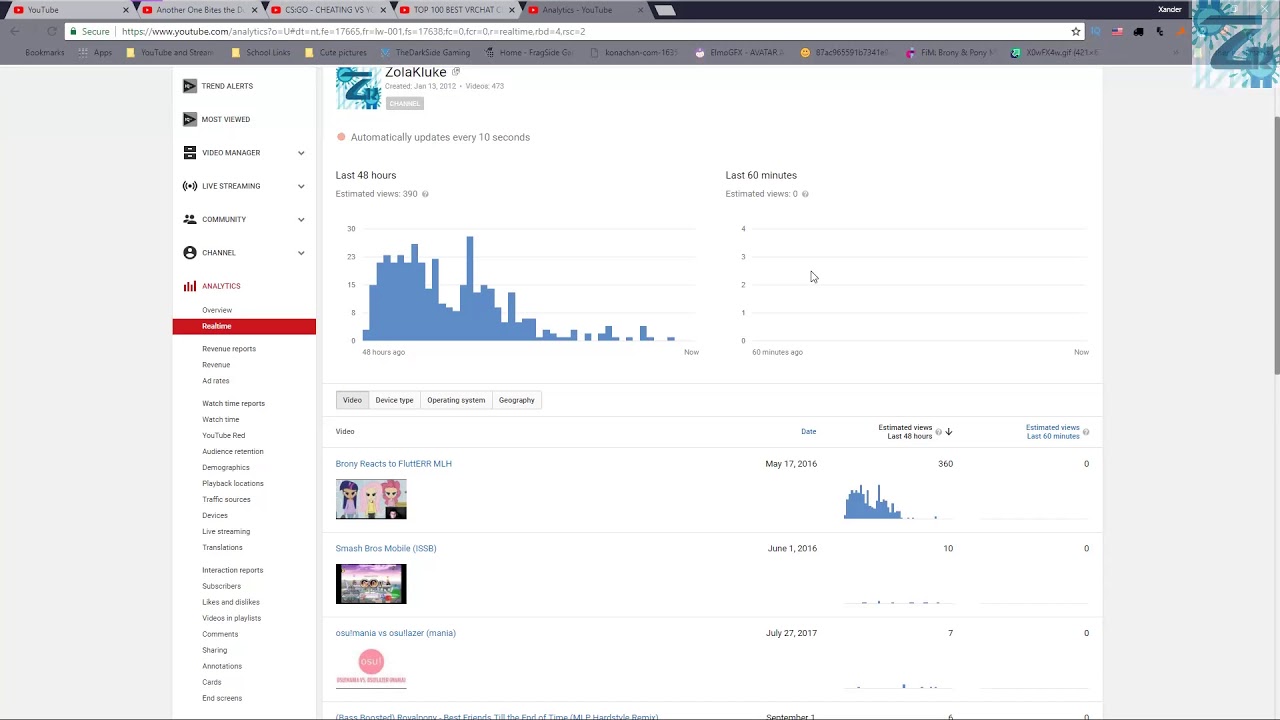Bookmark this page with the star icon

(1076, 32)
